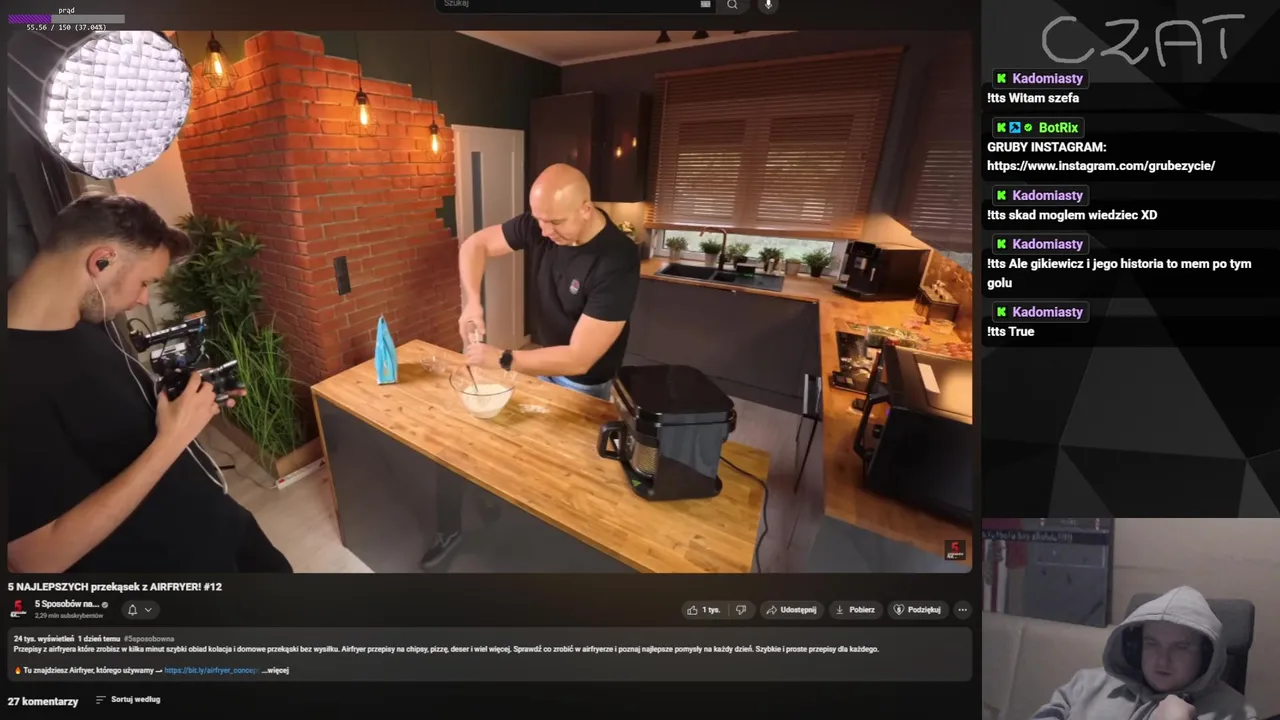Expand the description with ...więcej

(275, 670)
